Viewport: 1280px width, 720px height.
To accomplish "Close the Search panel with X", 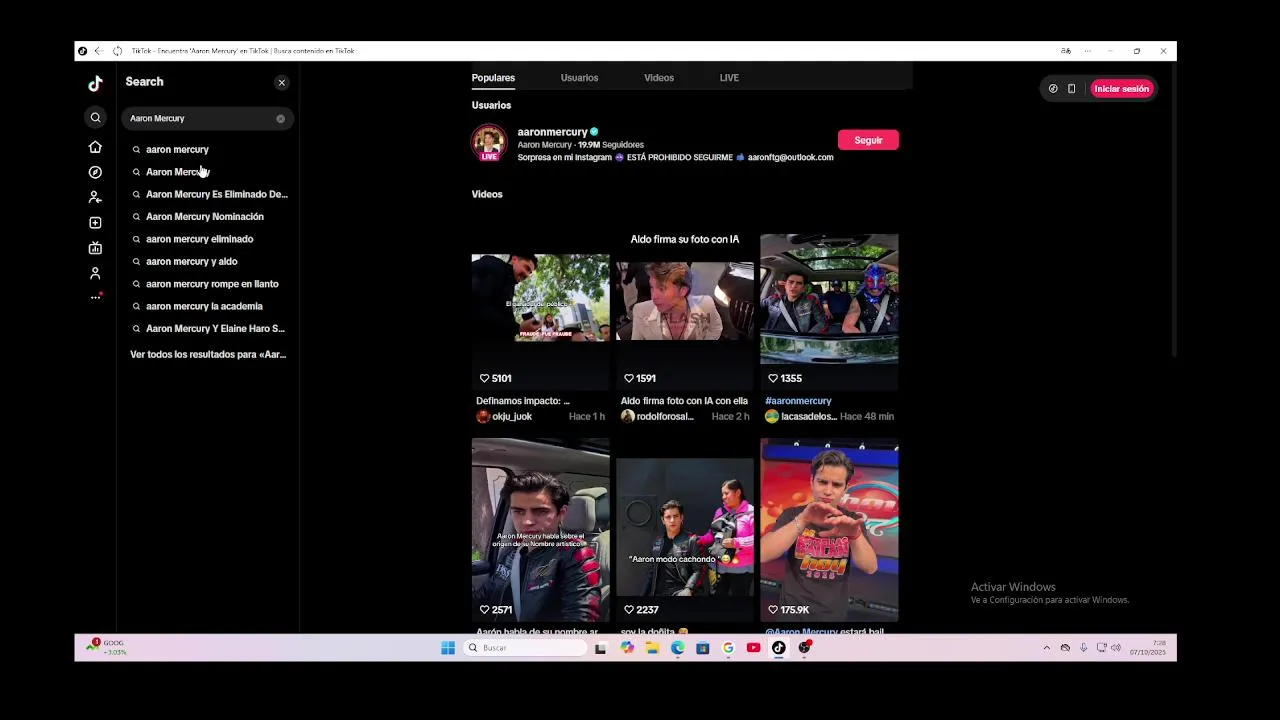I will coord(281,82).
